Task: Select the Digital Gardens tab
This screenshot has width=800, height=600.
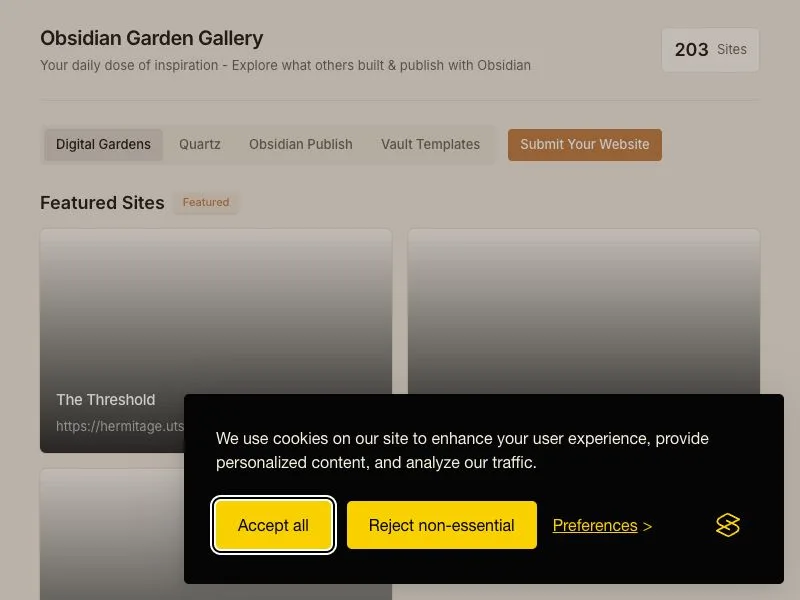Action: point(103,144)
